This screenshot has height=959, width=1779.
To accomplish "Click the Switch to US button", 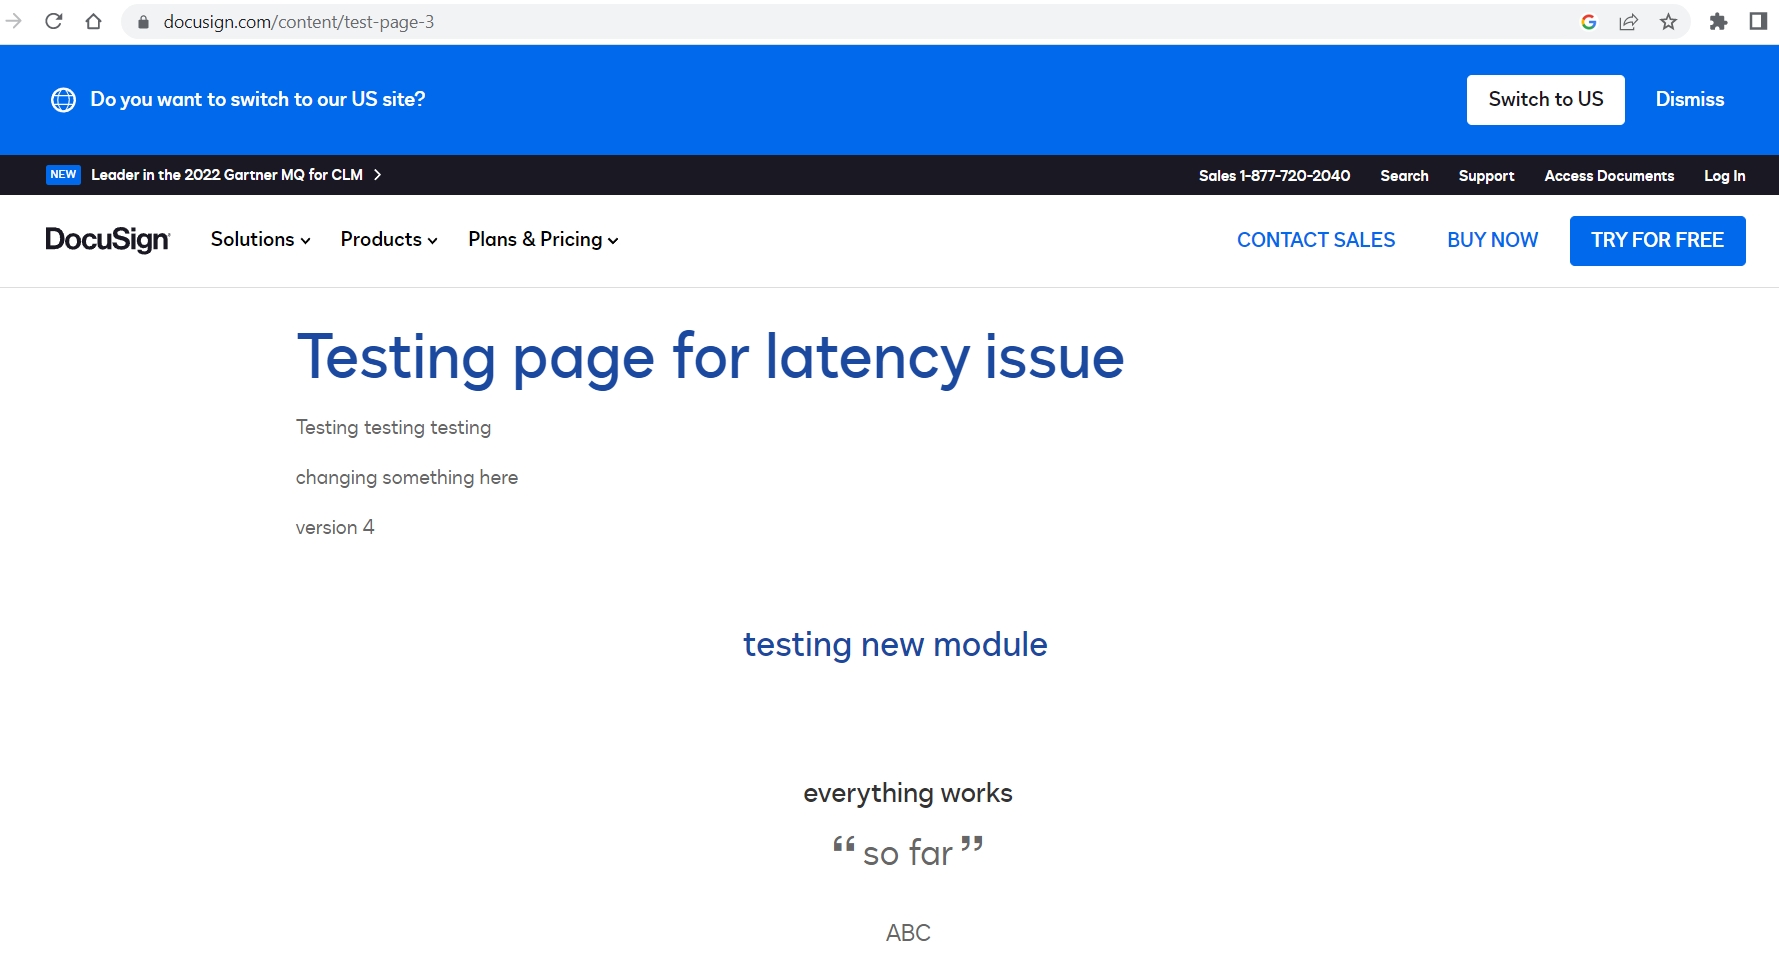I will 1545,100.
